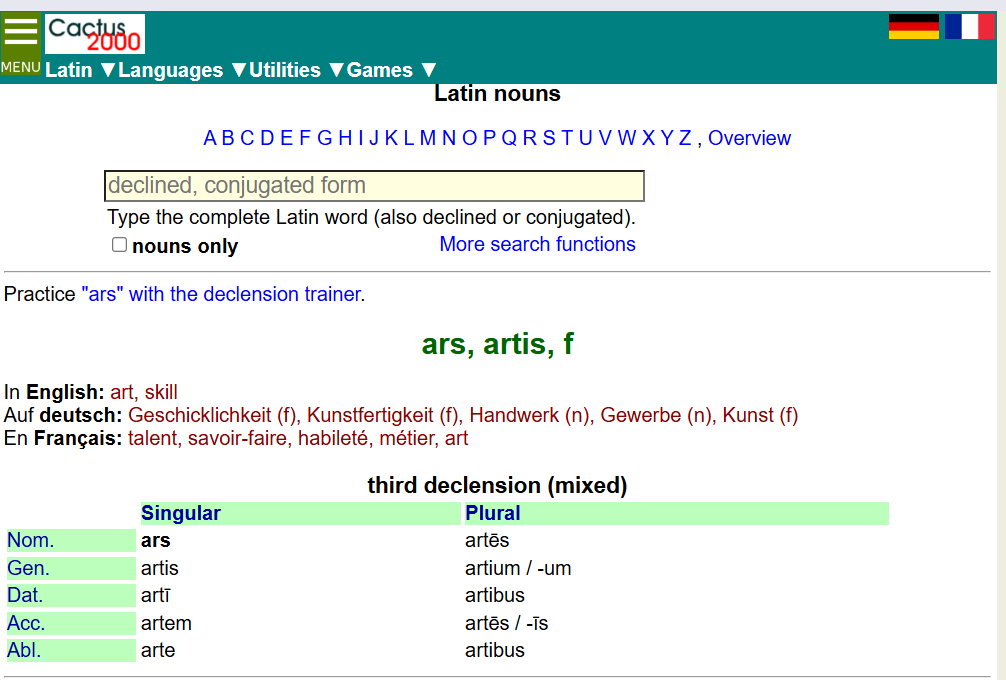
Task: Open the ars declension trainer link
Action: click(x=221, y=294)
